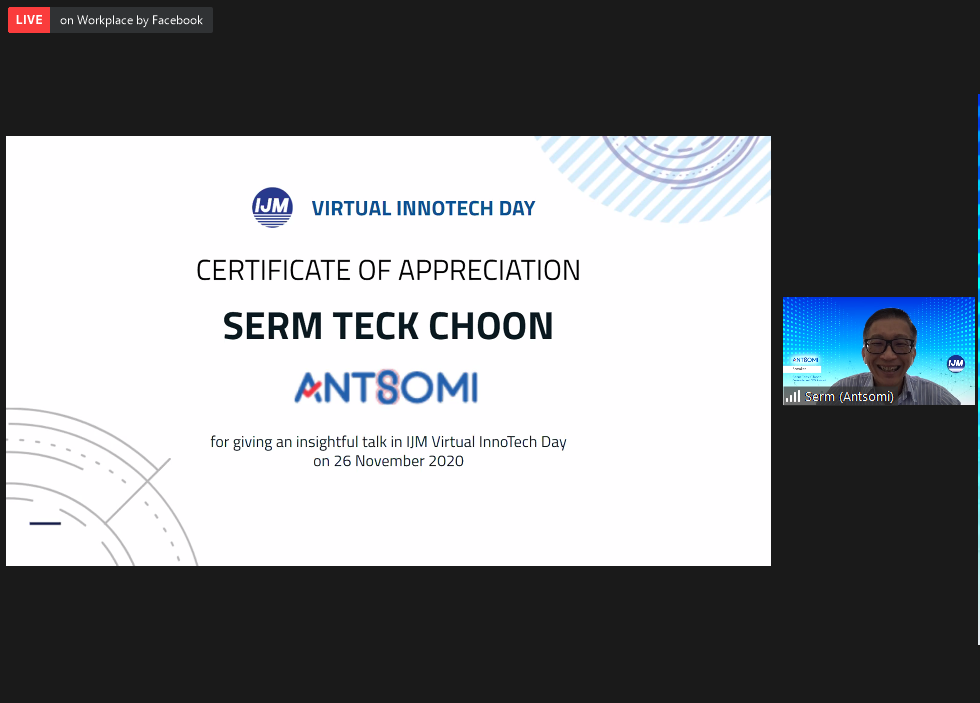
Task: Click the "on Workplace by Facebook" label
Action: [x=131, y=20]
